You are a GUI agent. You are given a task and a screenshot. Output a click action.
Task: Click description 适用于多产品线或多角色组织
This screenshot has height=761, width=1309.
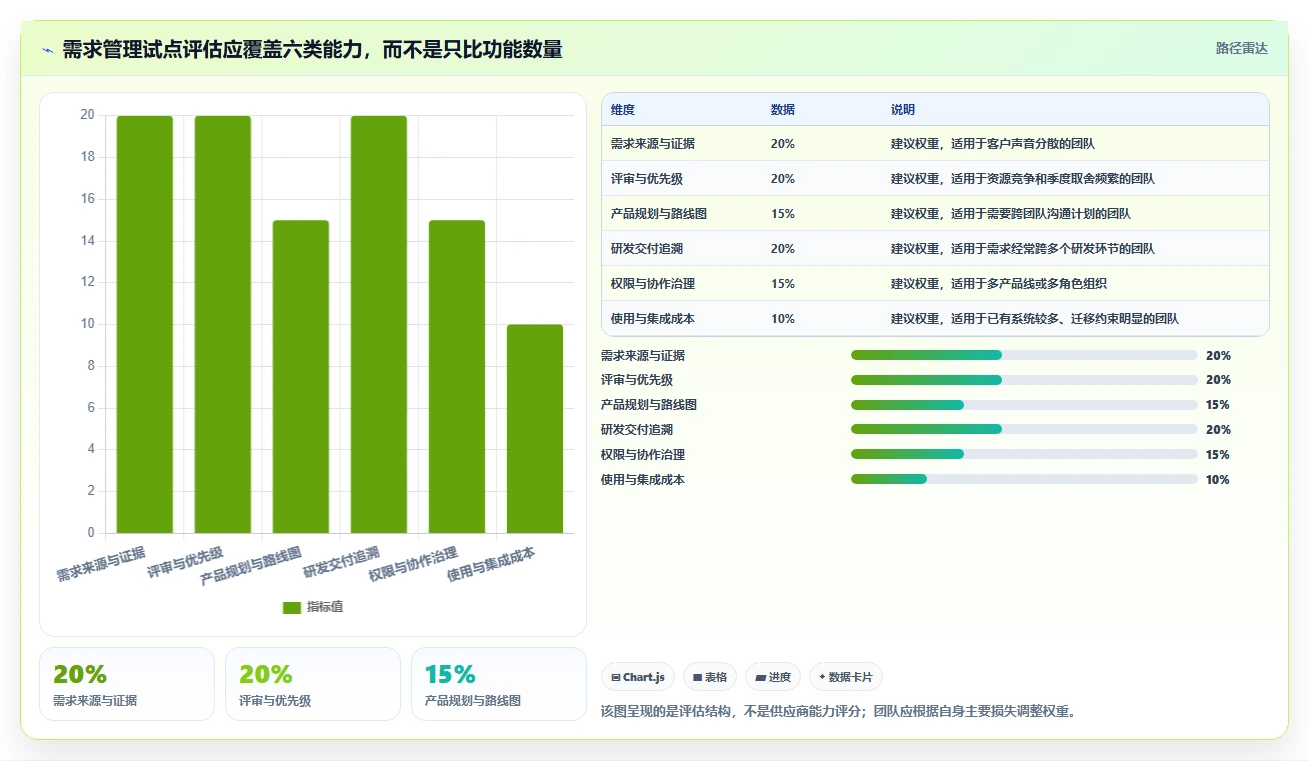coord(1027,284)
